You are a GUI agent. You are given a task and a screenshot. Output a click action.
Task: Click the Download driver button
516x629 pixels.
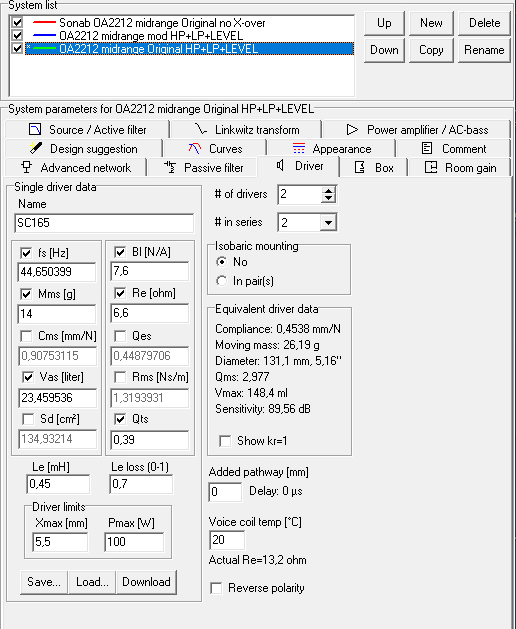coord(146,582)
